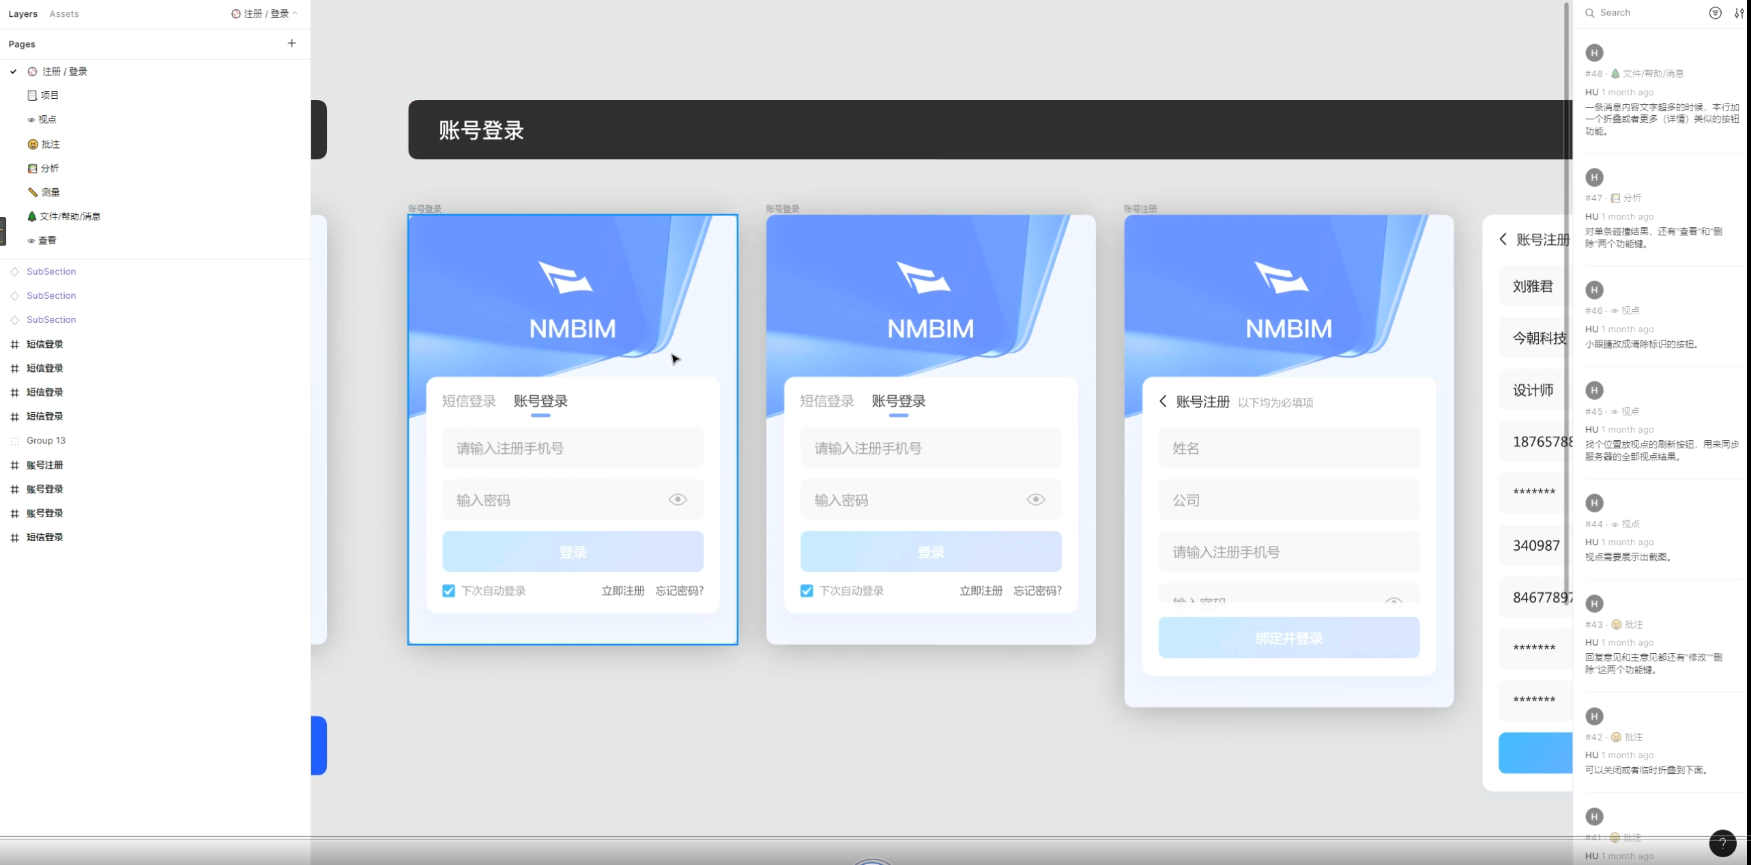Click 立即注册 link in the selected blue-outlined frame

pyautogui.click(x=623, y=591)
